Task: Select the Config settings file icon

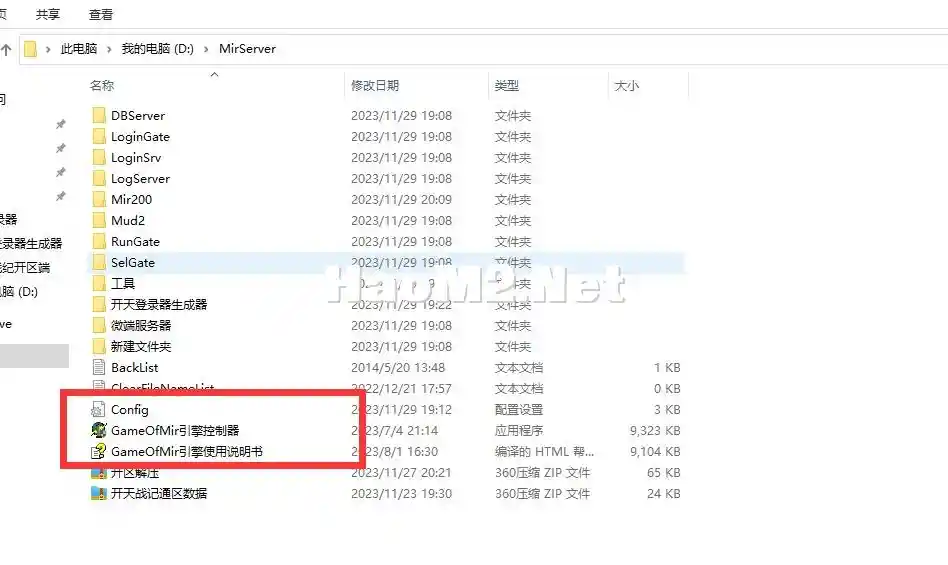Action: (x=98, y=410)
